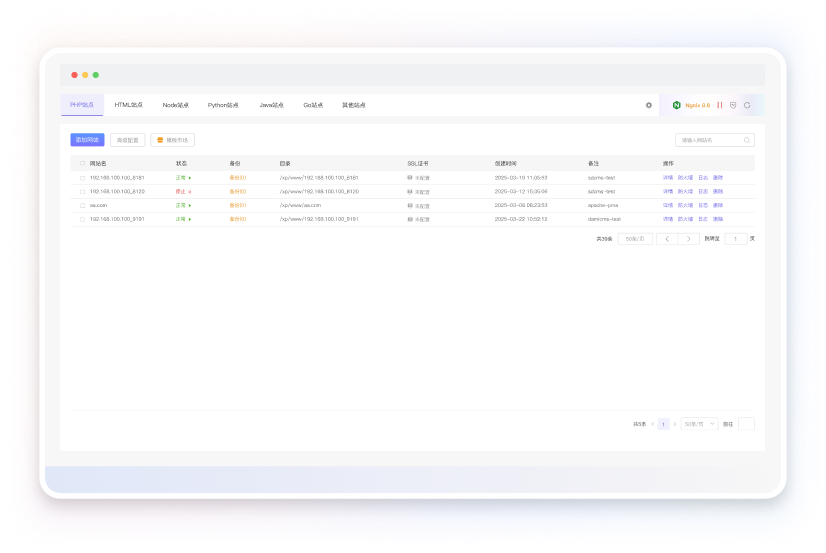826x553 pixels.
Task: Restart Nginx using the reload icon
Action: [747, 105]
